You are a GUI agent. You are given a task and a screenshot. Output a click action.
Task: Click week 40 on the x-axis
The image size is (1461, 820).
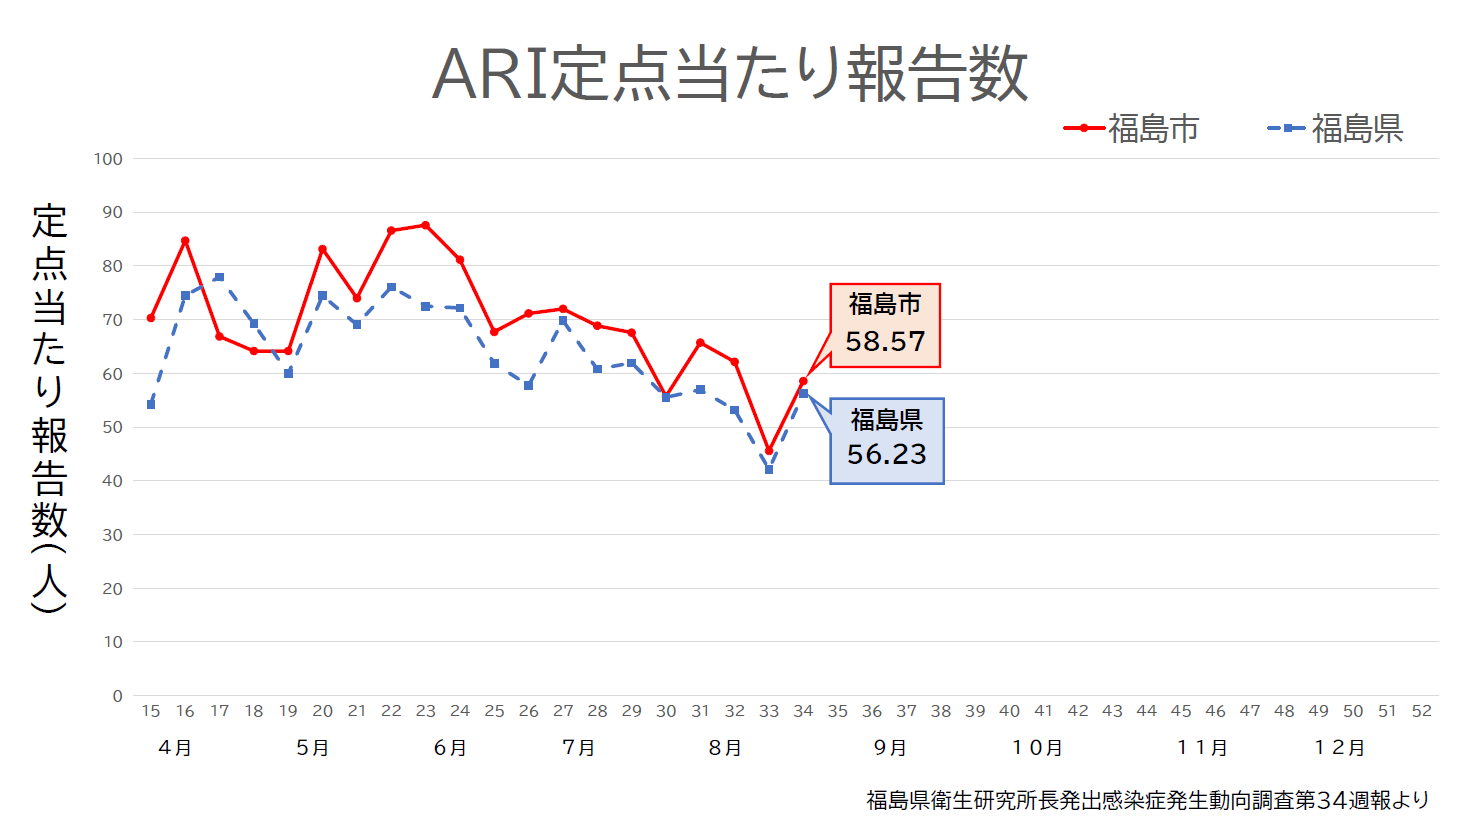coord(1010,711)
